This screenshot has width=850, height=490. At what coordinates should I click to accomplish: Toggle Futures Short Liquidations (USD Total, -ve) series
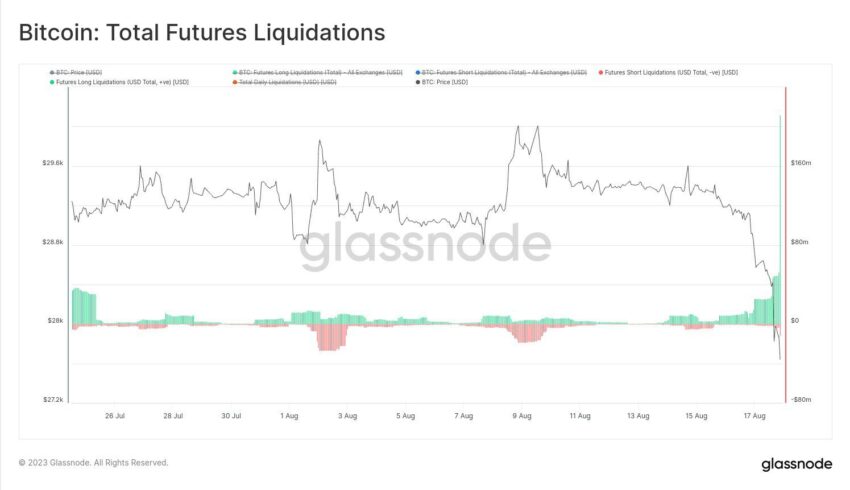(668, 72)
